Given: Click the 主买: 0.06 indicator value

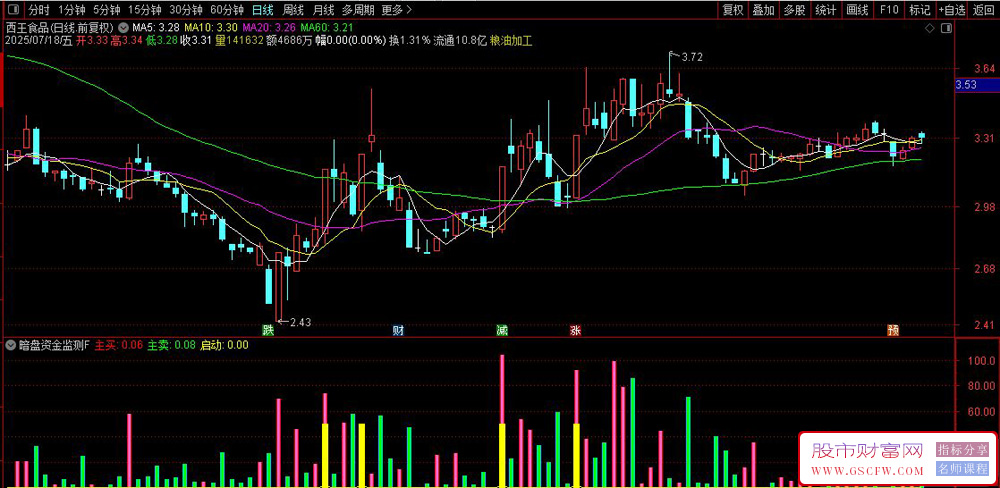Looking at the screenshot, I should (119, 345).
